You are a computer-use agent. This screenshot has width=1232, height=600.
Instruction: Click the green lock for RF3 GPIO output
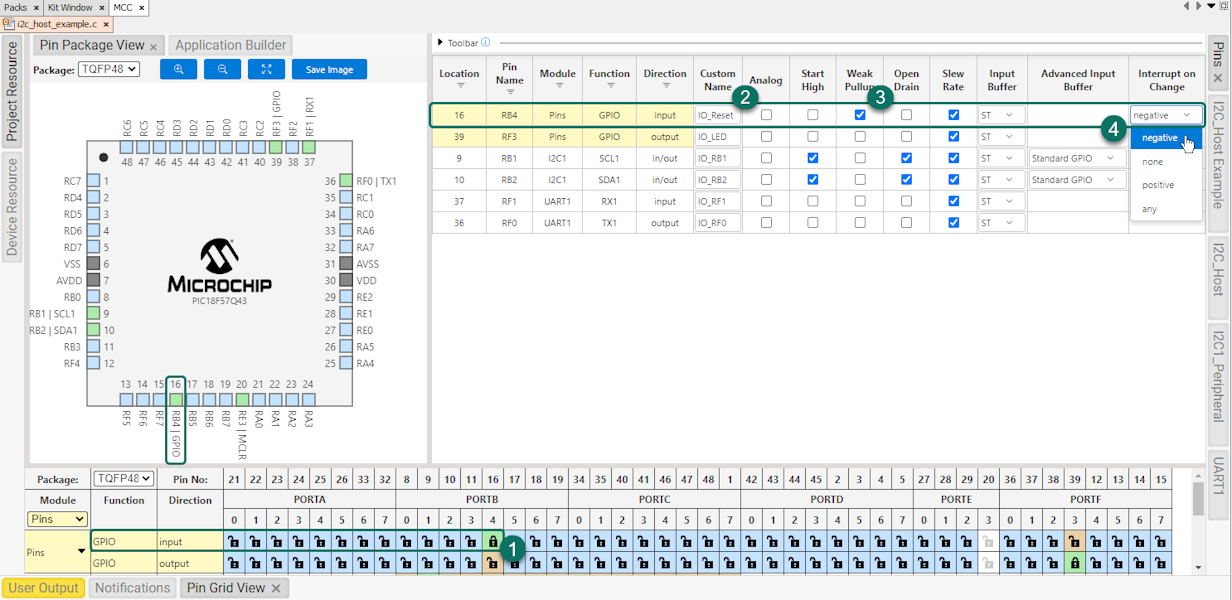pyautogui.click(x=1075, y=563)
